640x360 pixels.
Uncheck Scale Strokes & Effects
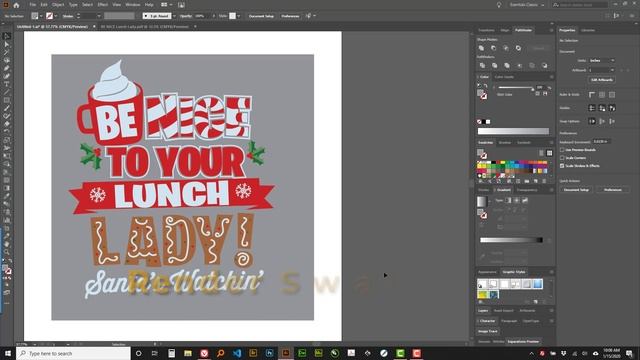562,166
